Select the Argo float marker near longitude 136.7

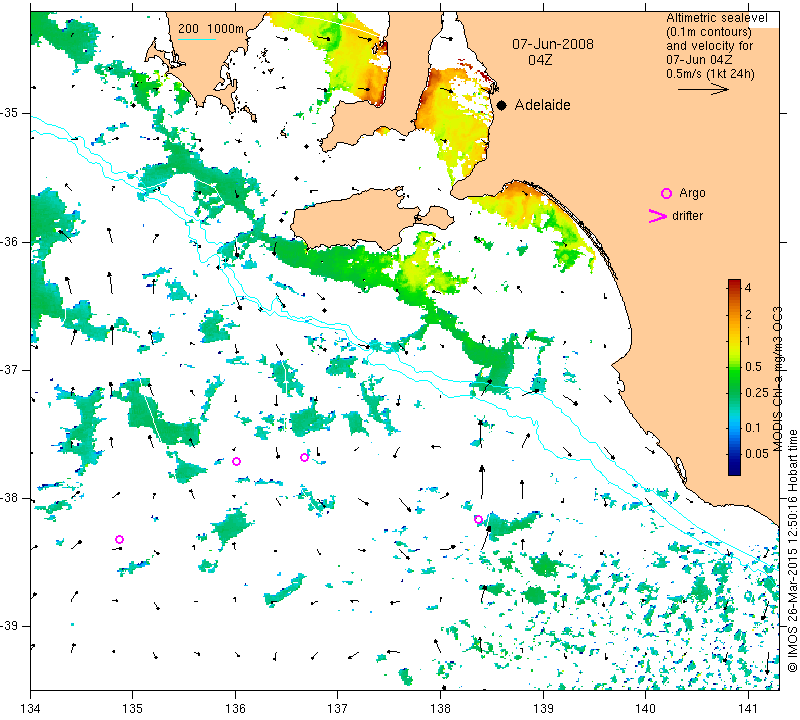(304, 457)
